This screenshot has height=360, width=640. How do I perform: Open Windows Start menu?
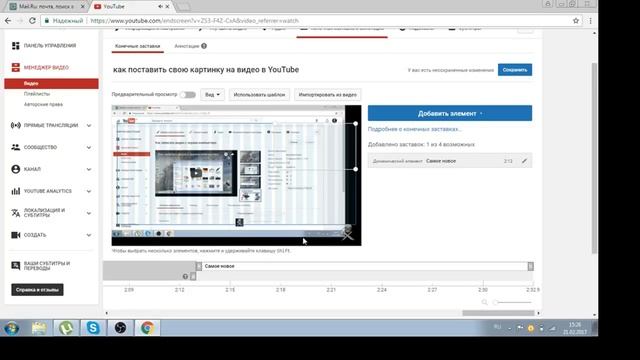(x=11, y=328)
